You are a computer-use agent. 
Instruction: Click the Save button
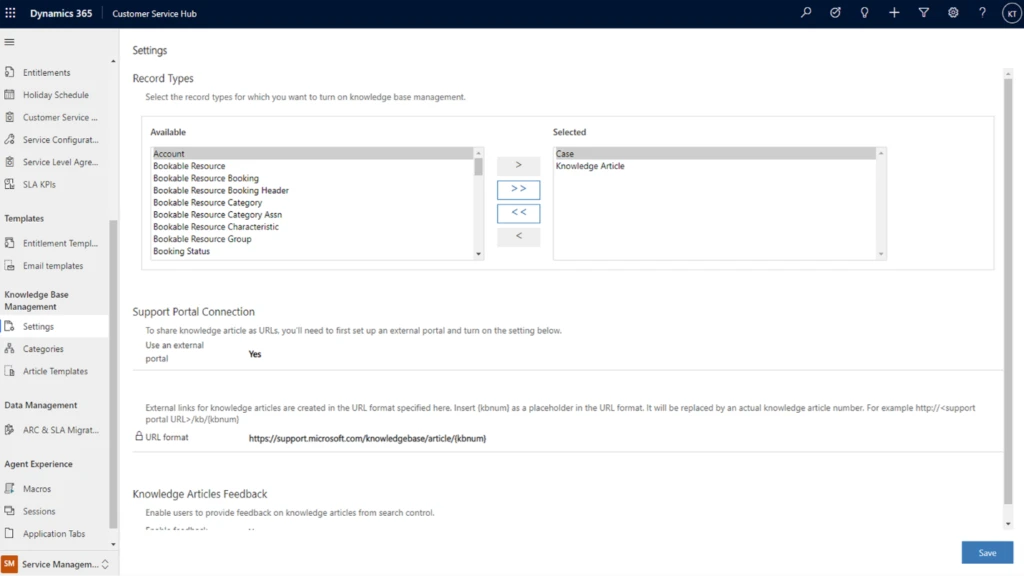coord(987,552)
